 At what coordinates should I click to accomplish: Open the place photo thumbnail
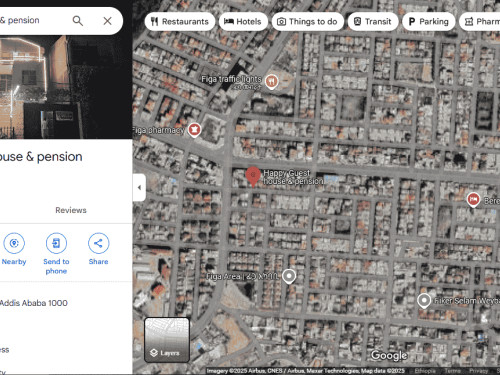(66, 87)
